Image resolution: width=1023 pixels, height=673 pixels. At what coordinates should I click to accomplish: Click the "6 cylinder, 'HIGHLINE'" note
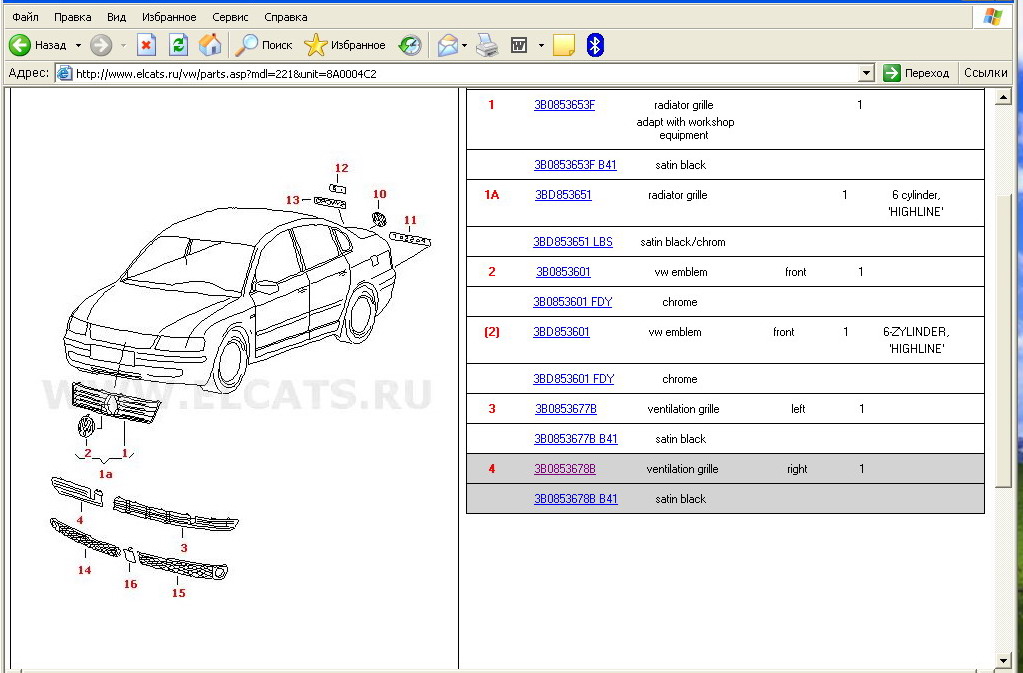(x=916, y=203)
